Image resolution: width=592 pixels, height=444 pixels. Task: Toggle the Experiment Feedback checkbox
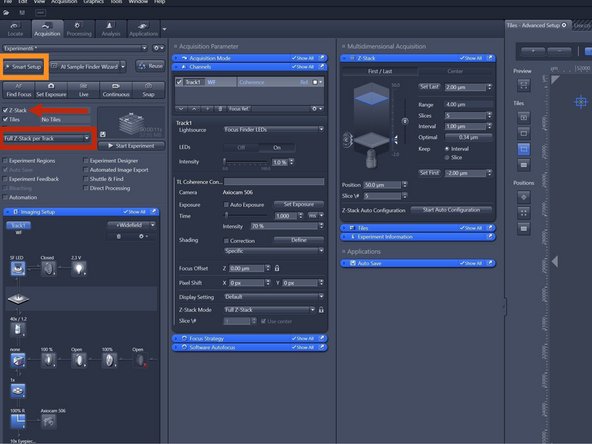point(5,179)
